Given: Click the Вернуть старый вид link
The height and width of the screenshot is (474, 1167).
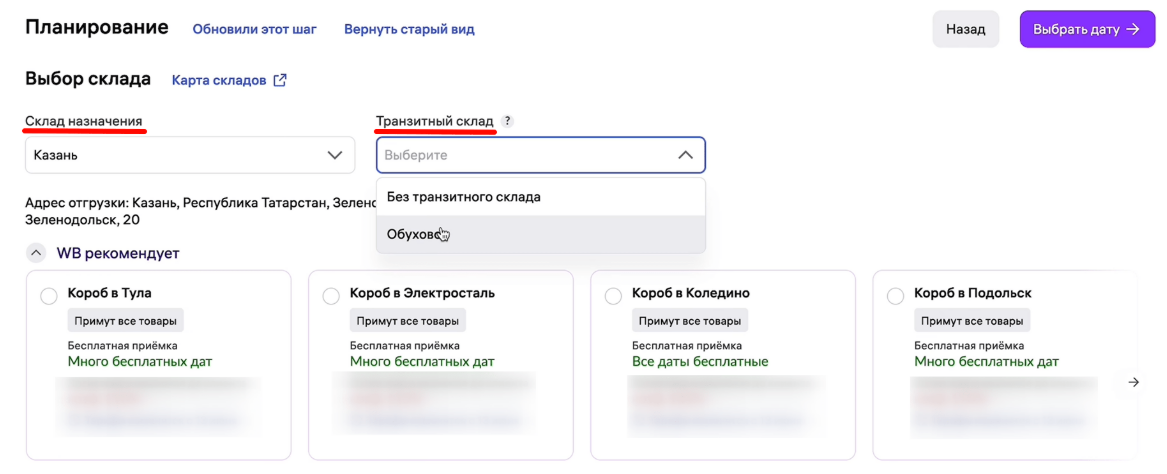Looking at the screenshot, I should click(409, 29).
